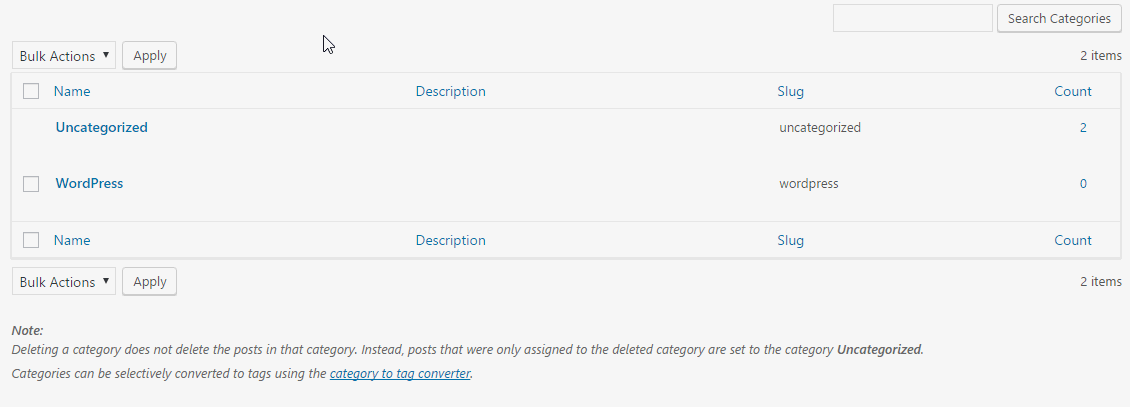The height and width of the screenshot is (407, 1130).
Task: Click the category search text field
Action: (x=912, y=18)
